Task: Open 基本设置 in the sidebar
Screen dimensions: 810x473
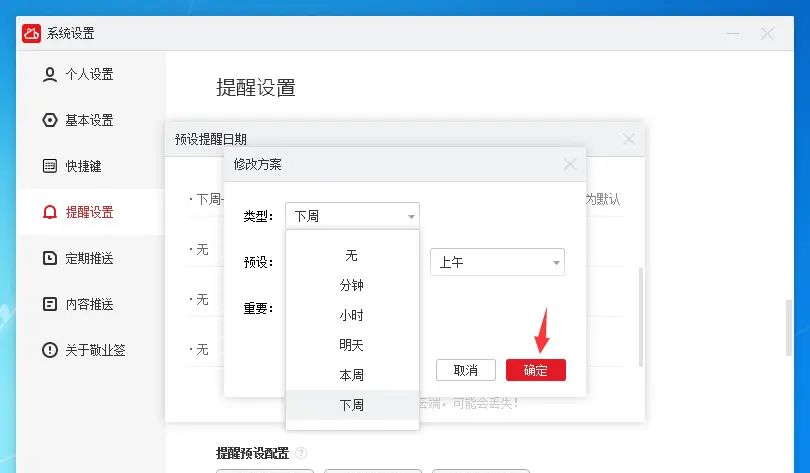Action: pos(90,120)
